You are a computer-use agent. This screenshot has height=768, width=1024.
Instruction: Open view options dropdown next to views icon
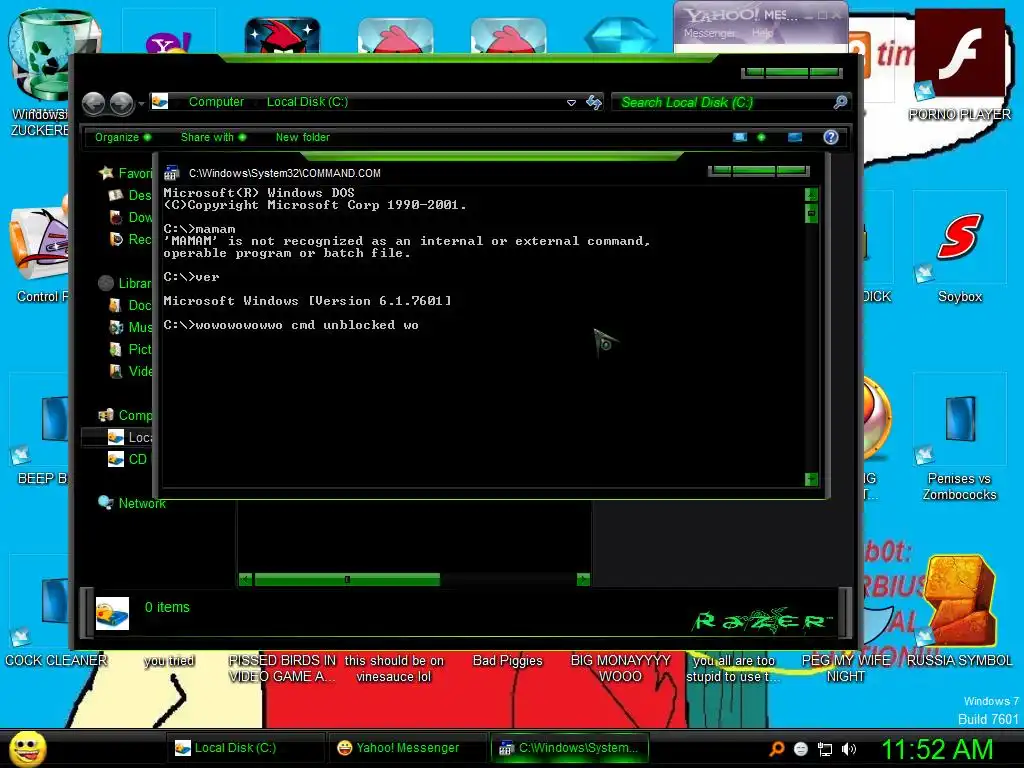(761, 137)
